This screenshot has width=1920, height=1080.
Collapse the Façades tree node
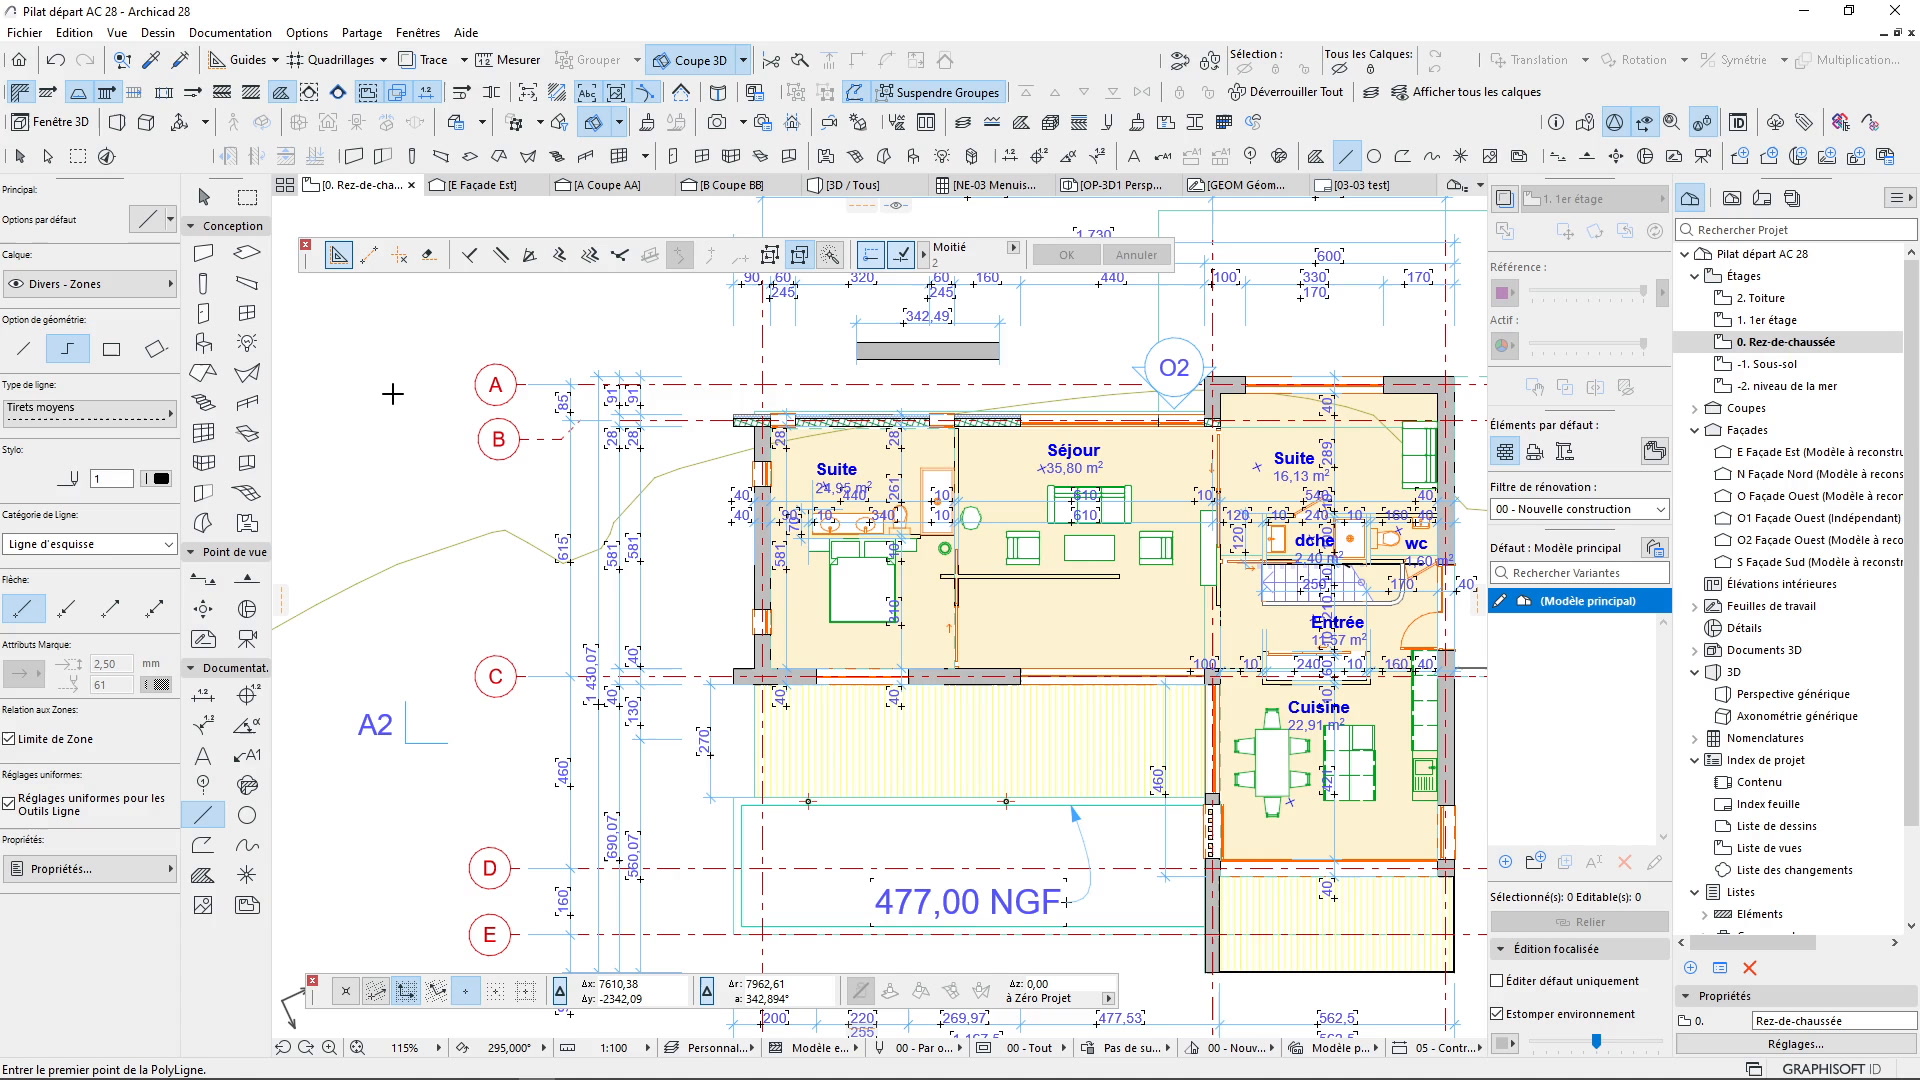[1694, 430]
